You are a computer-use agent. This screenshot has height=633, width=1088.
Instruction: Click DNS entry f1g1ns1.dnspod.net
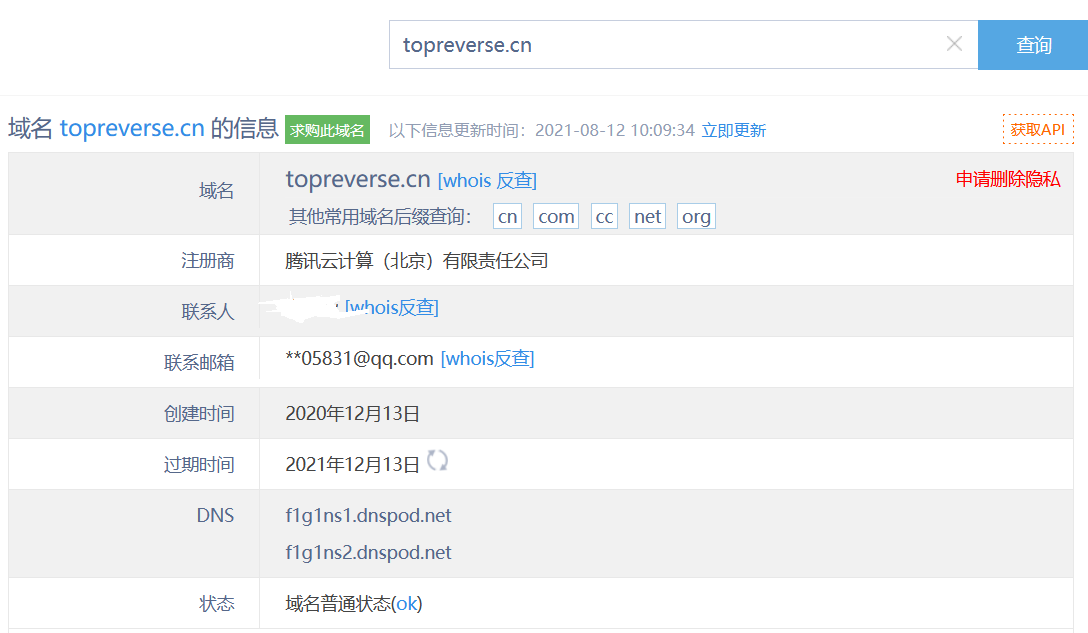coord(368,516)
